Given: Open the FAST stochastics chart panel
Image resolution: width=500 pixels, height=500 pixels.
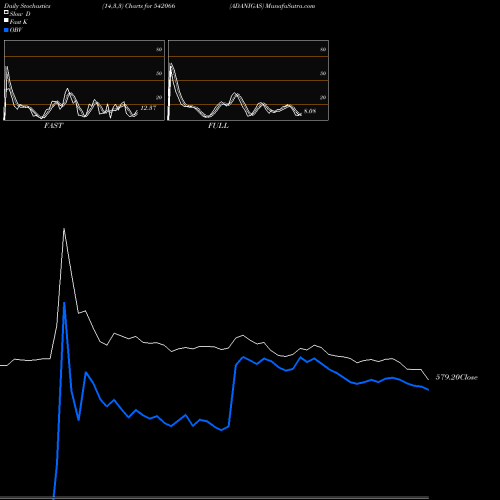Looking at the screenshot, I should tap(84, 80).
